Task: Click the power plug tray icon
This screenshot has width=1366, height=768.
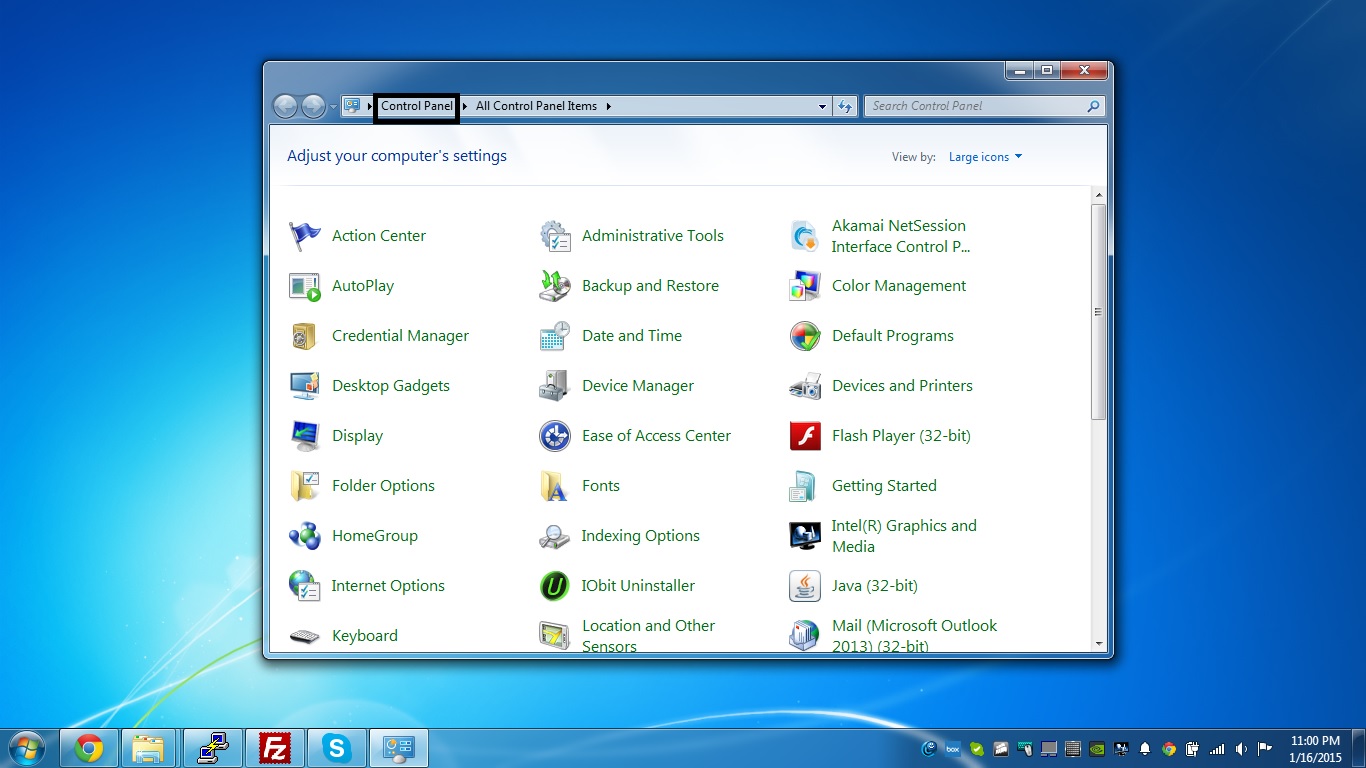Action: pyautogui.click(x=1193, y=748)
